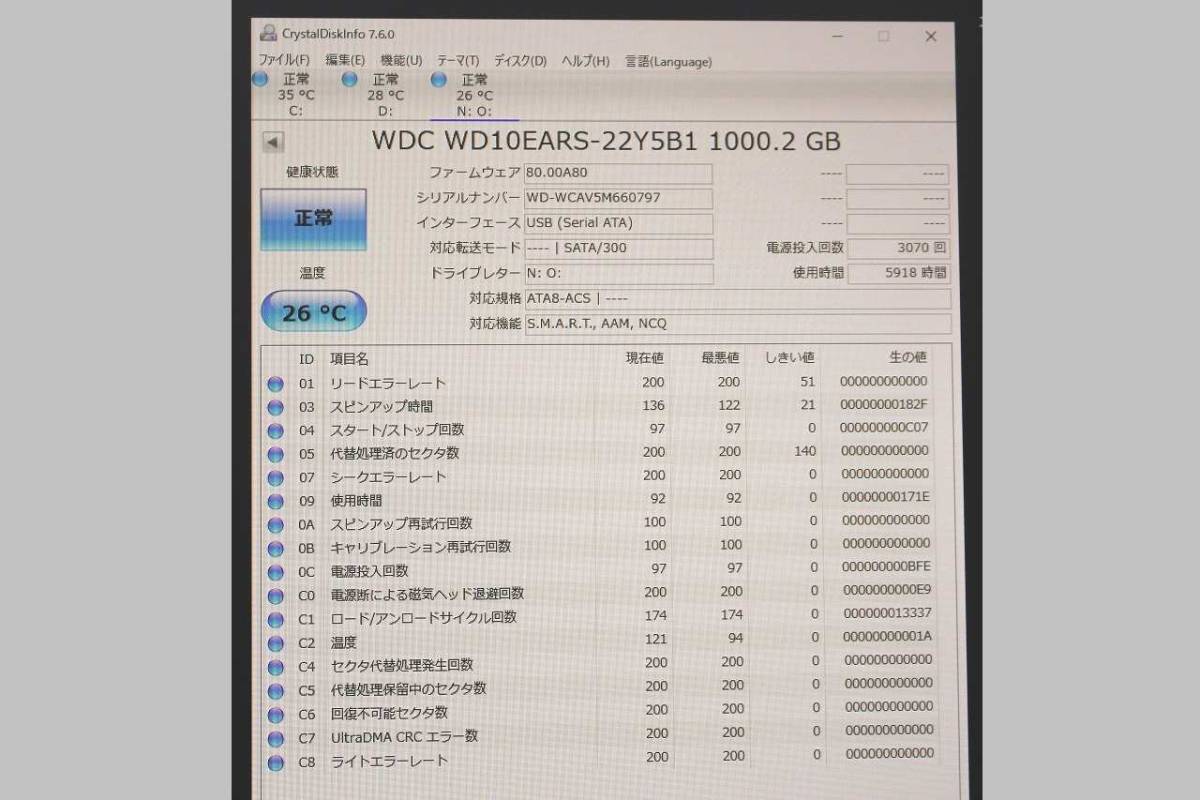Click the standard field ATA8-ACS
This screenshot has height=800, width=1200.
coord(737,298)
